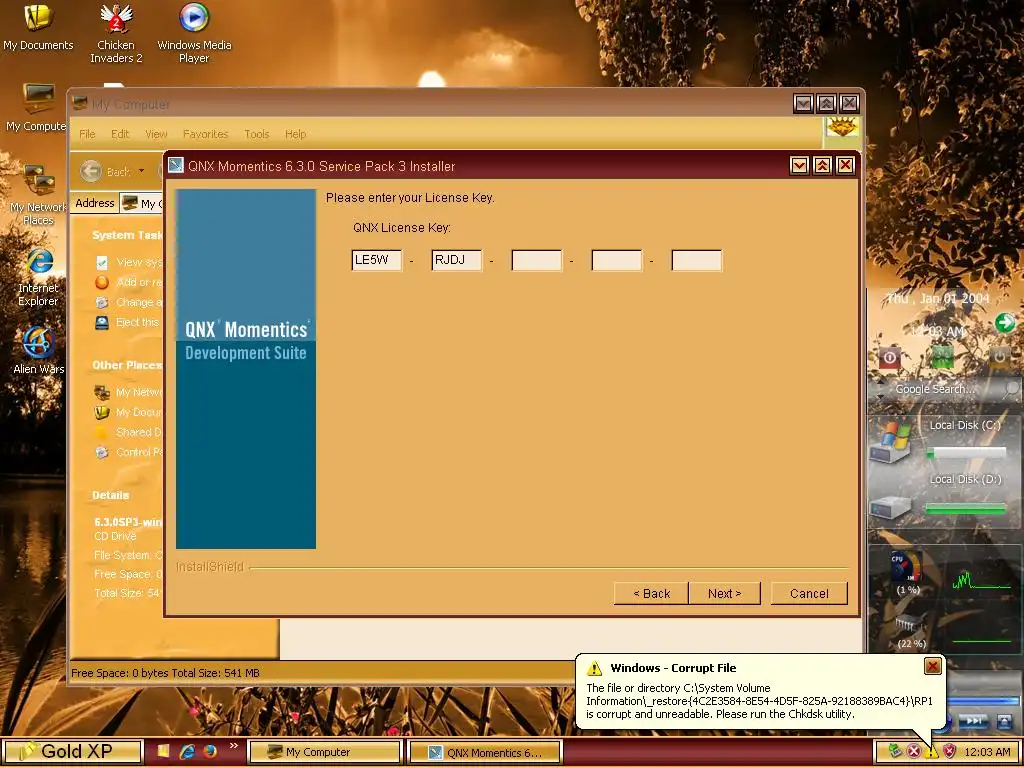Open the Help menu in My Computer
This screenshot has width=1024, height=768.
pos(295,134)
